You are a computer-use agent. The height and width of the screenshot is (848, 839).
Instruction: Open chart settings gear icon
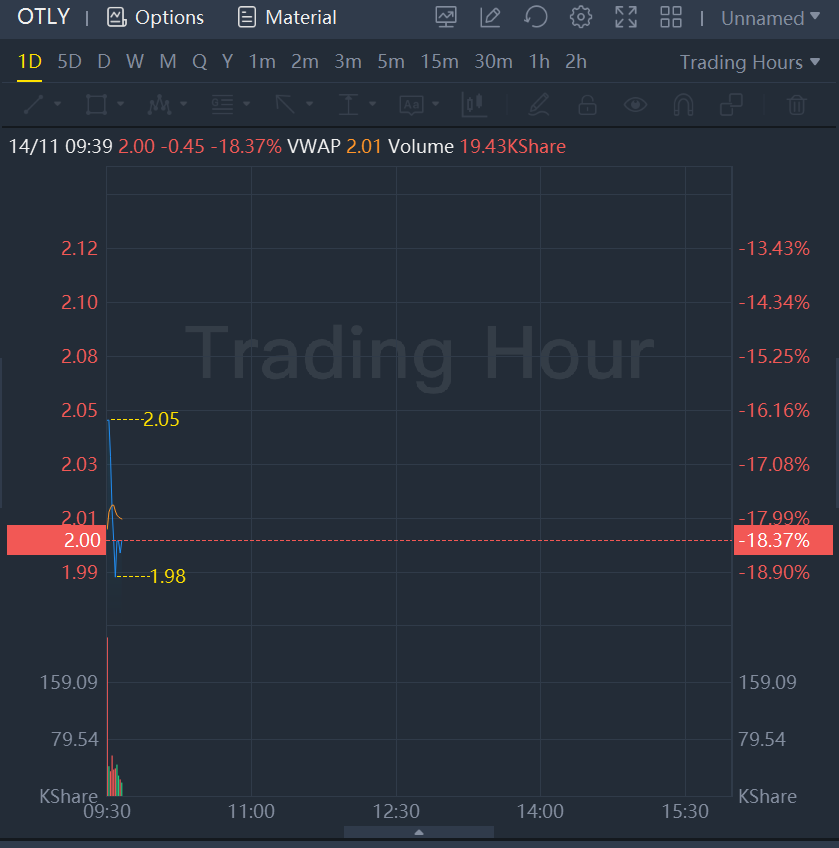coord(580,17)
